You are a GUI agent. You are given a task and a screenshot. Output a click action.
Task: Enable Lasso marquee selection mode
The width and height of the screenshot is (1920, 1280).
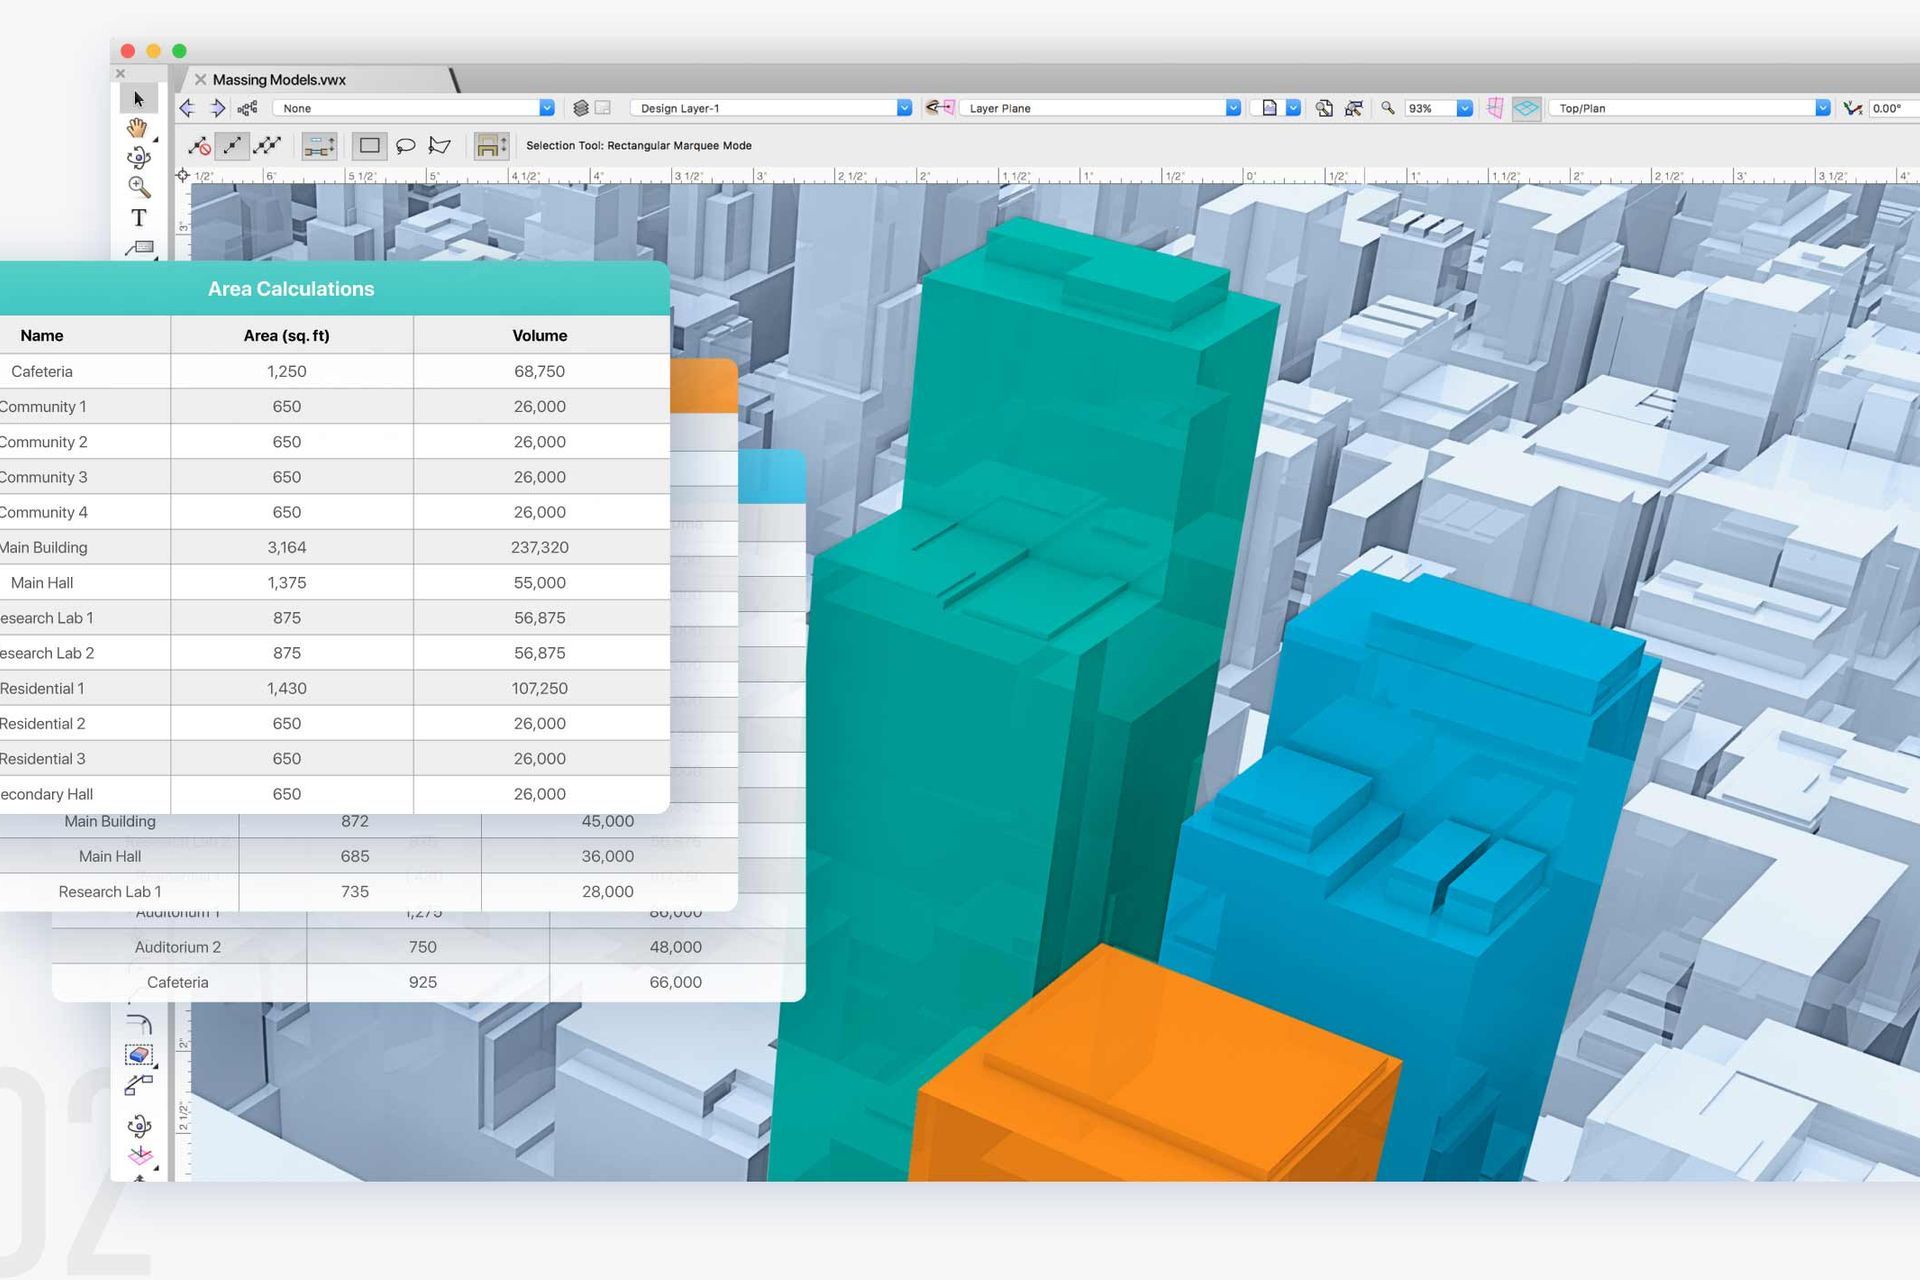click(406, 147)
